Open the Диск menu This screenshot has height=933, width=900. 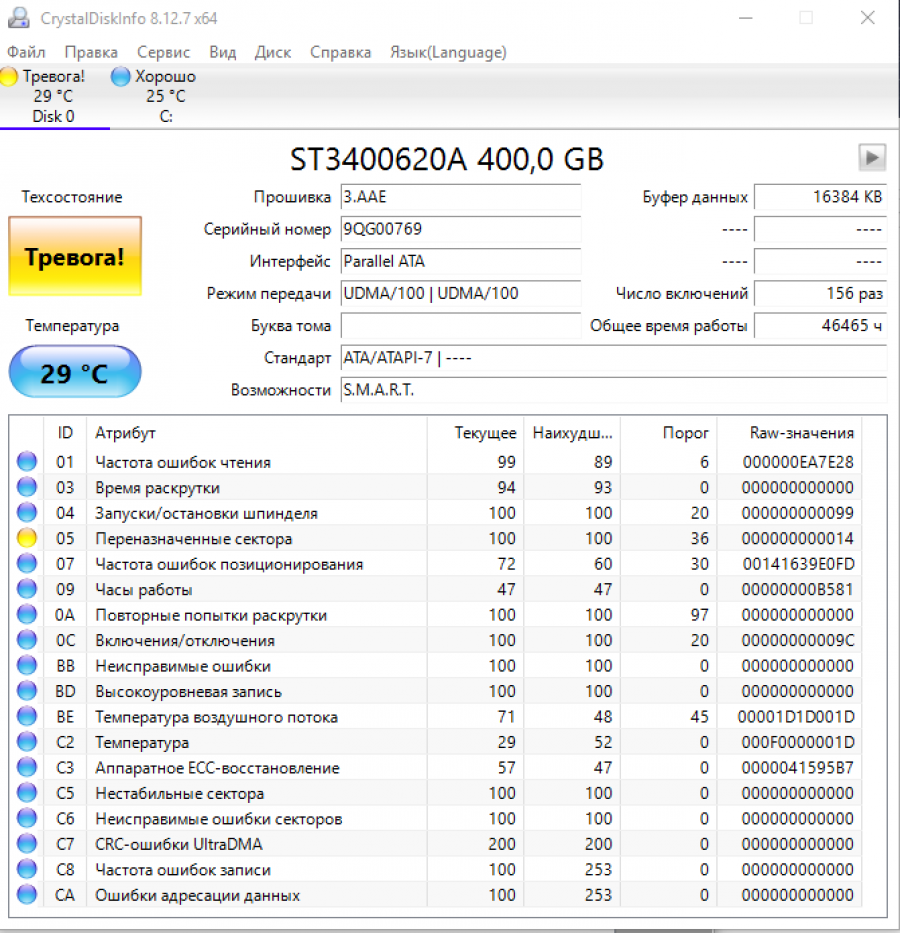tap(273, 52)
